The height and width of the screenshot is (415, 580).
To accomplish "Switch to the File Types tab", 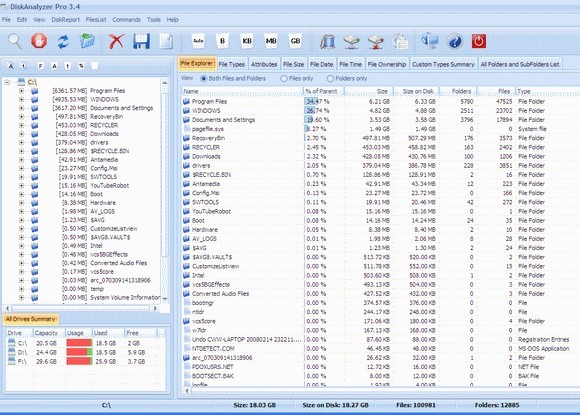I will pos(232,64).
